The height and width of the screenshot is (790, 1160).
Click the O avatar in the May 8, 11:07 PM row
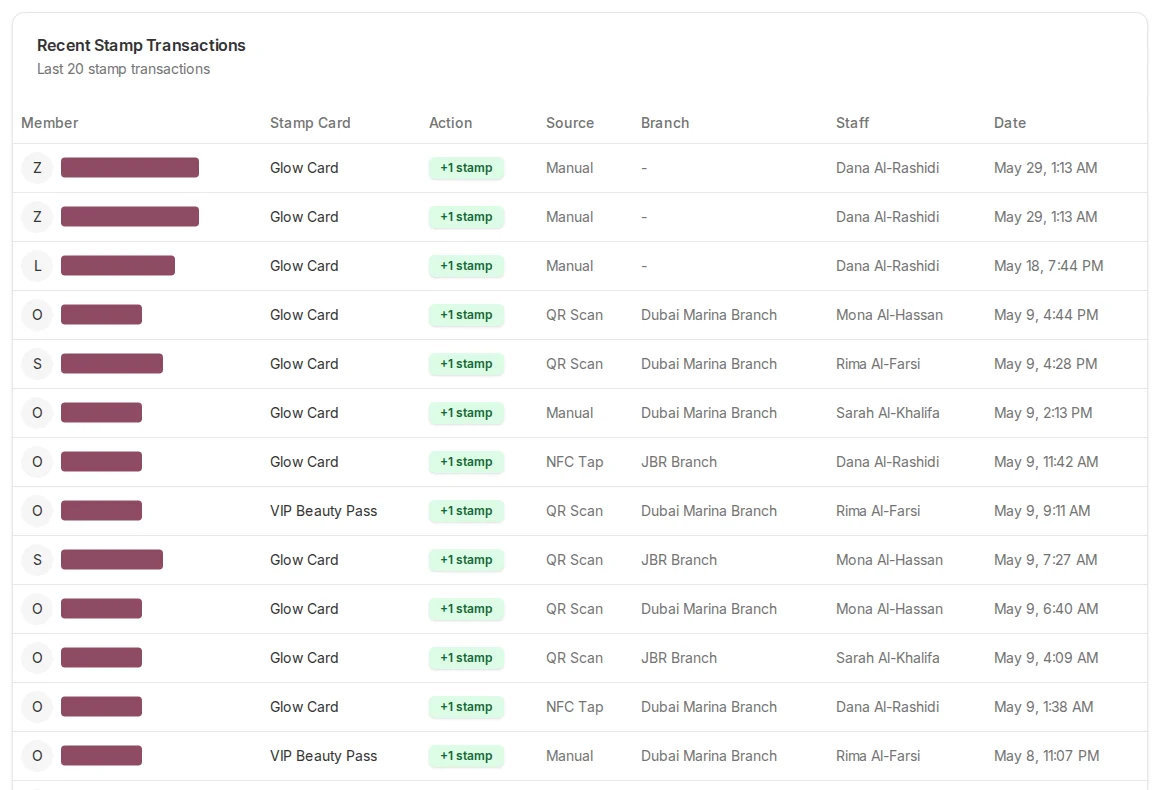pos(37,755)
